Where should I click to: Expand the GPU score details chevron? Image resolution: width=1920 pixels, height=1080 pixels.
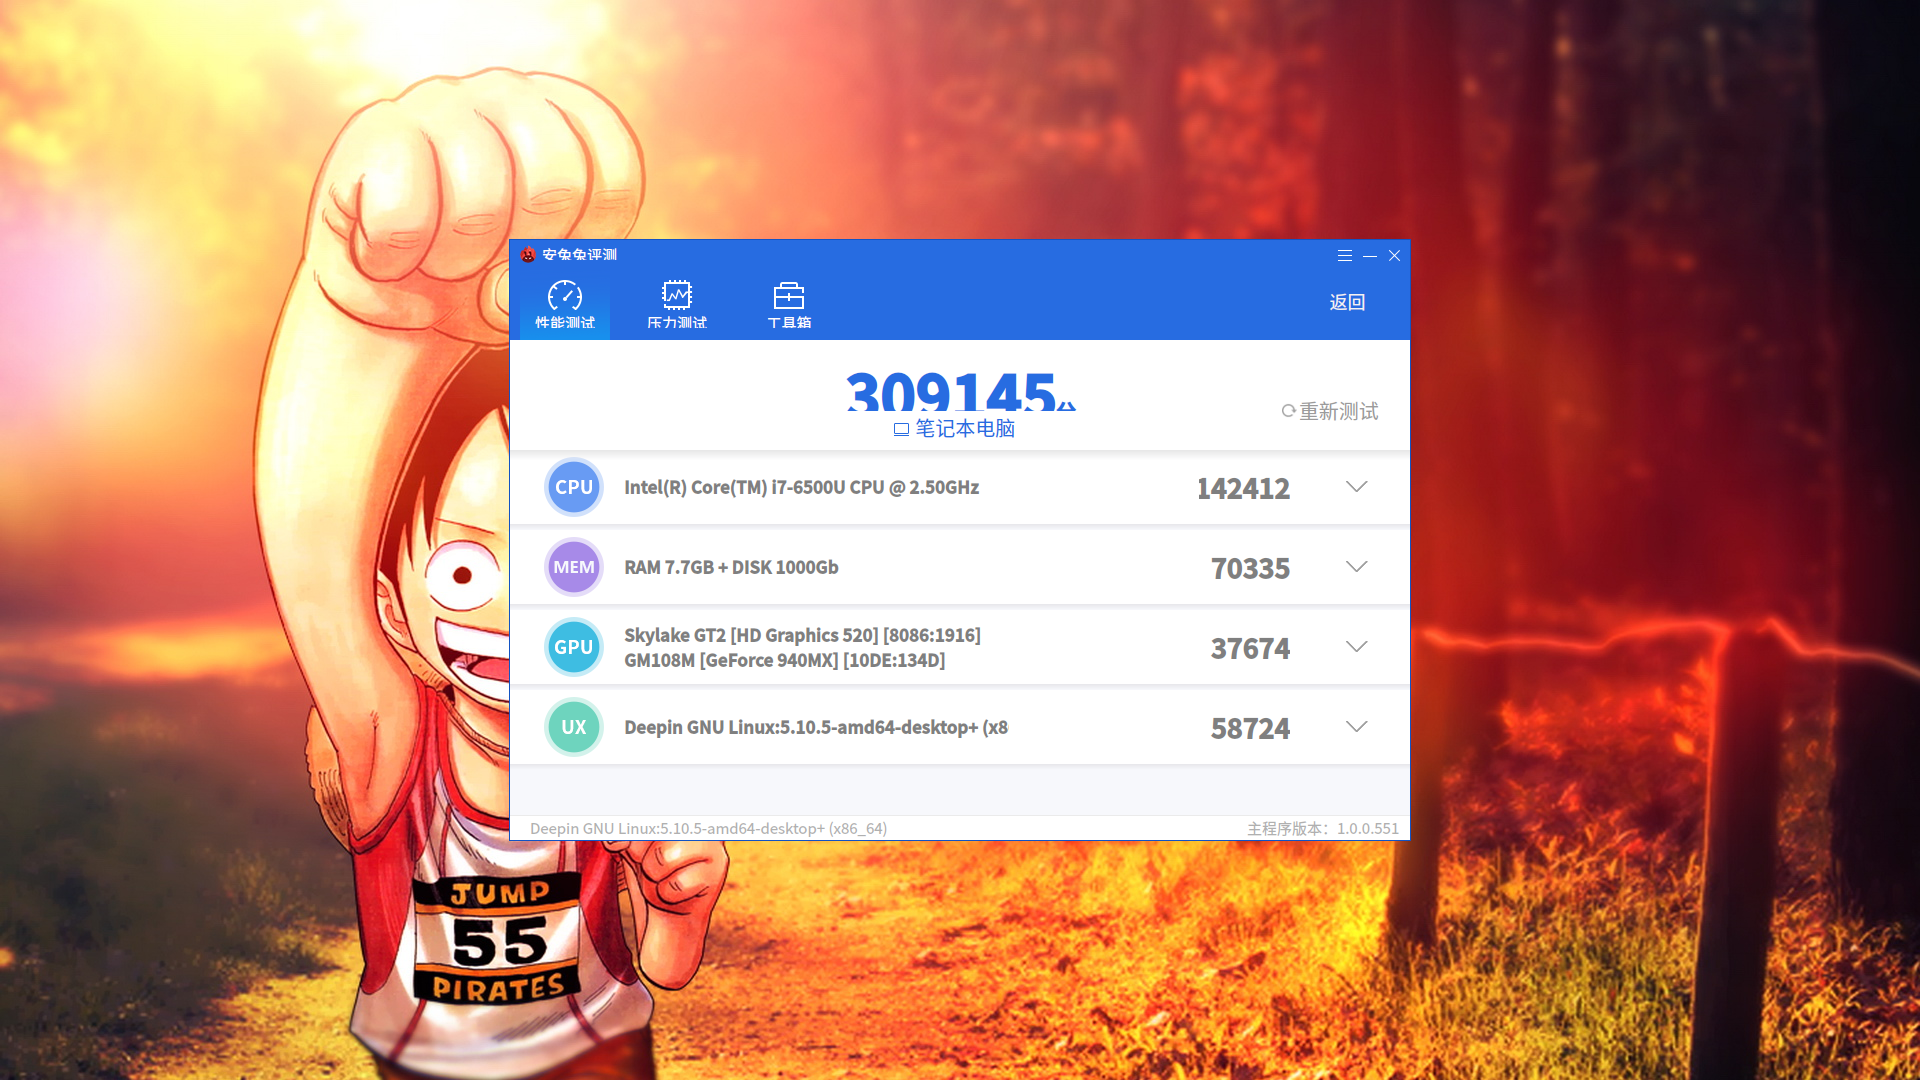1356,647
